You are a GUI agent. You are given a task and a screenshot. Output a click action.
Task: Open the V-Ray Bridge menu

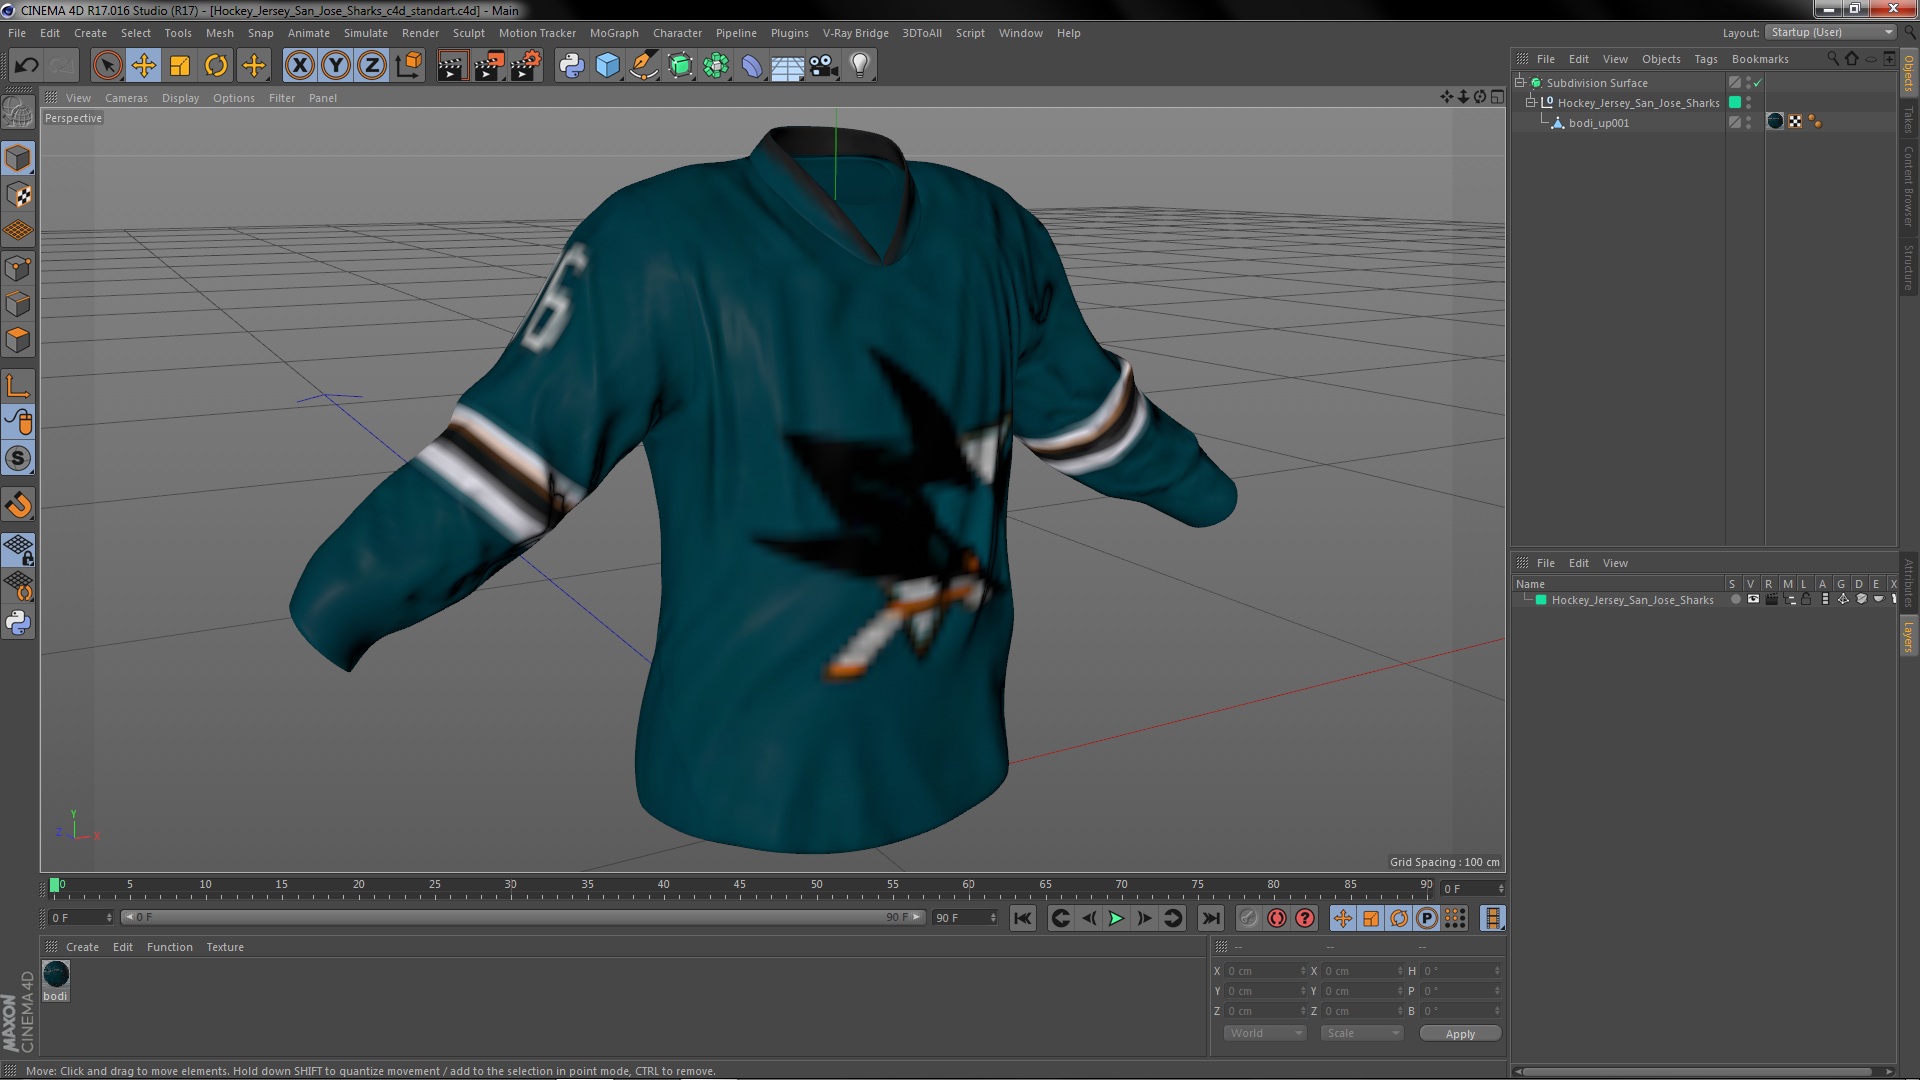click(855, 33)
